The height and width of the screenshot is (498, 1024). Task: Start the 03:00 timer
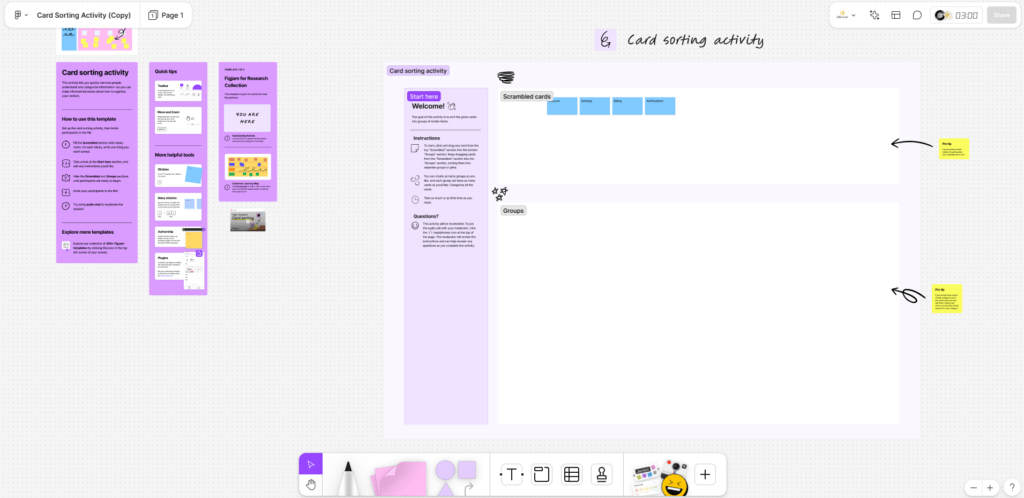pyautogui.click(x=967, y=15)
